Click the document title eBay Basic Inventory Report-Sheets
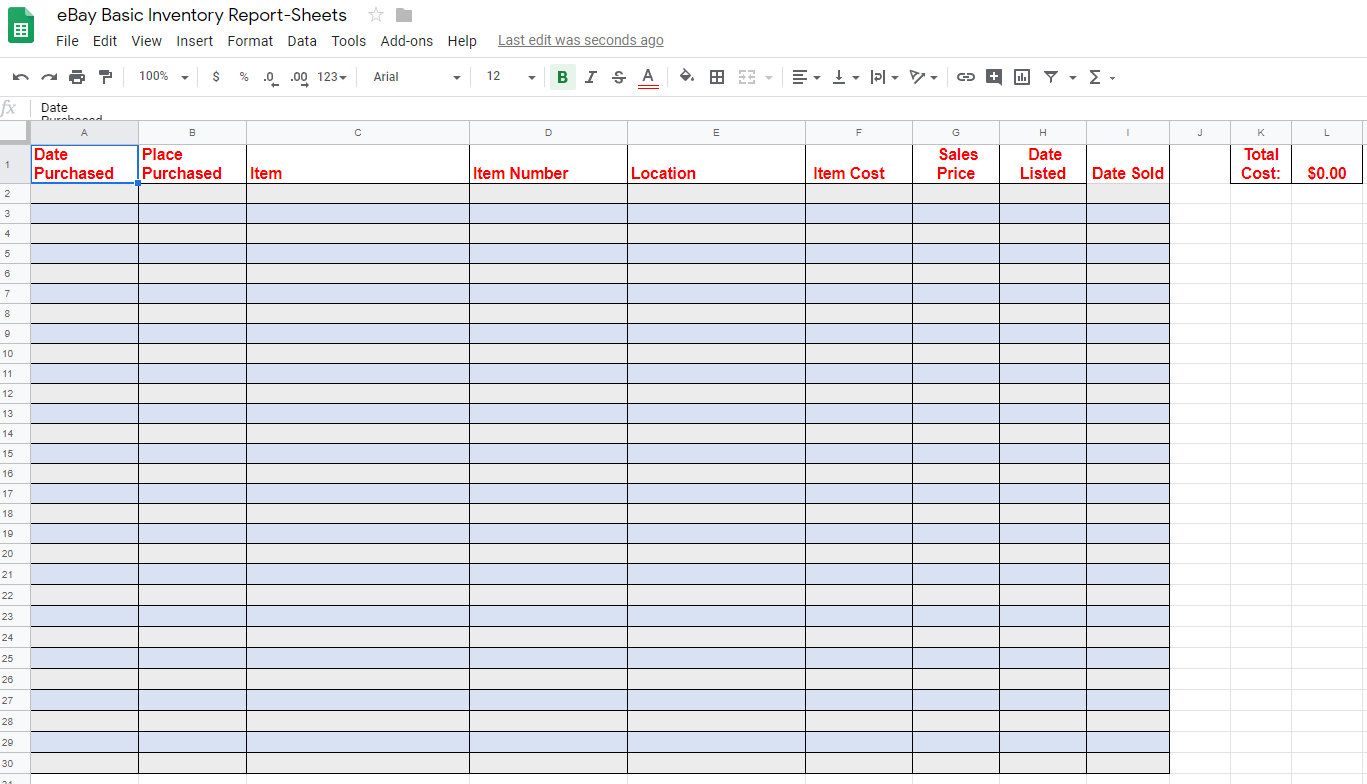This screenshot has height=784, width=1367. [202, 15]
